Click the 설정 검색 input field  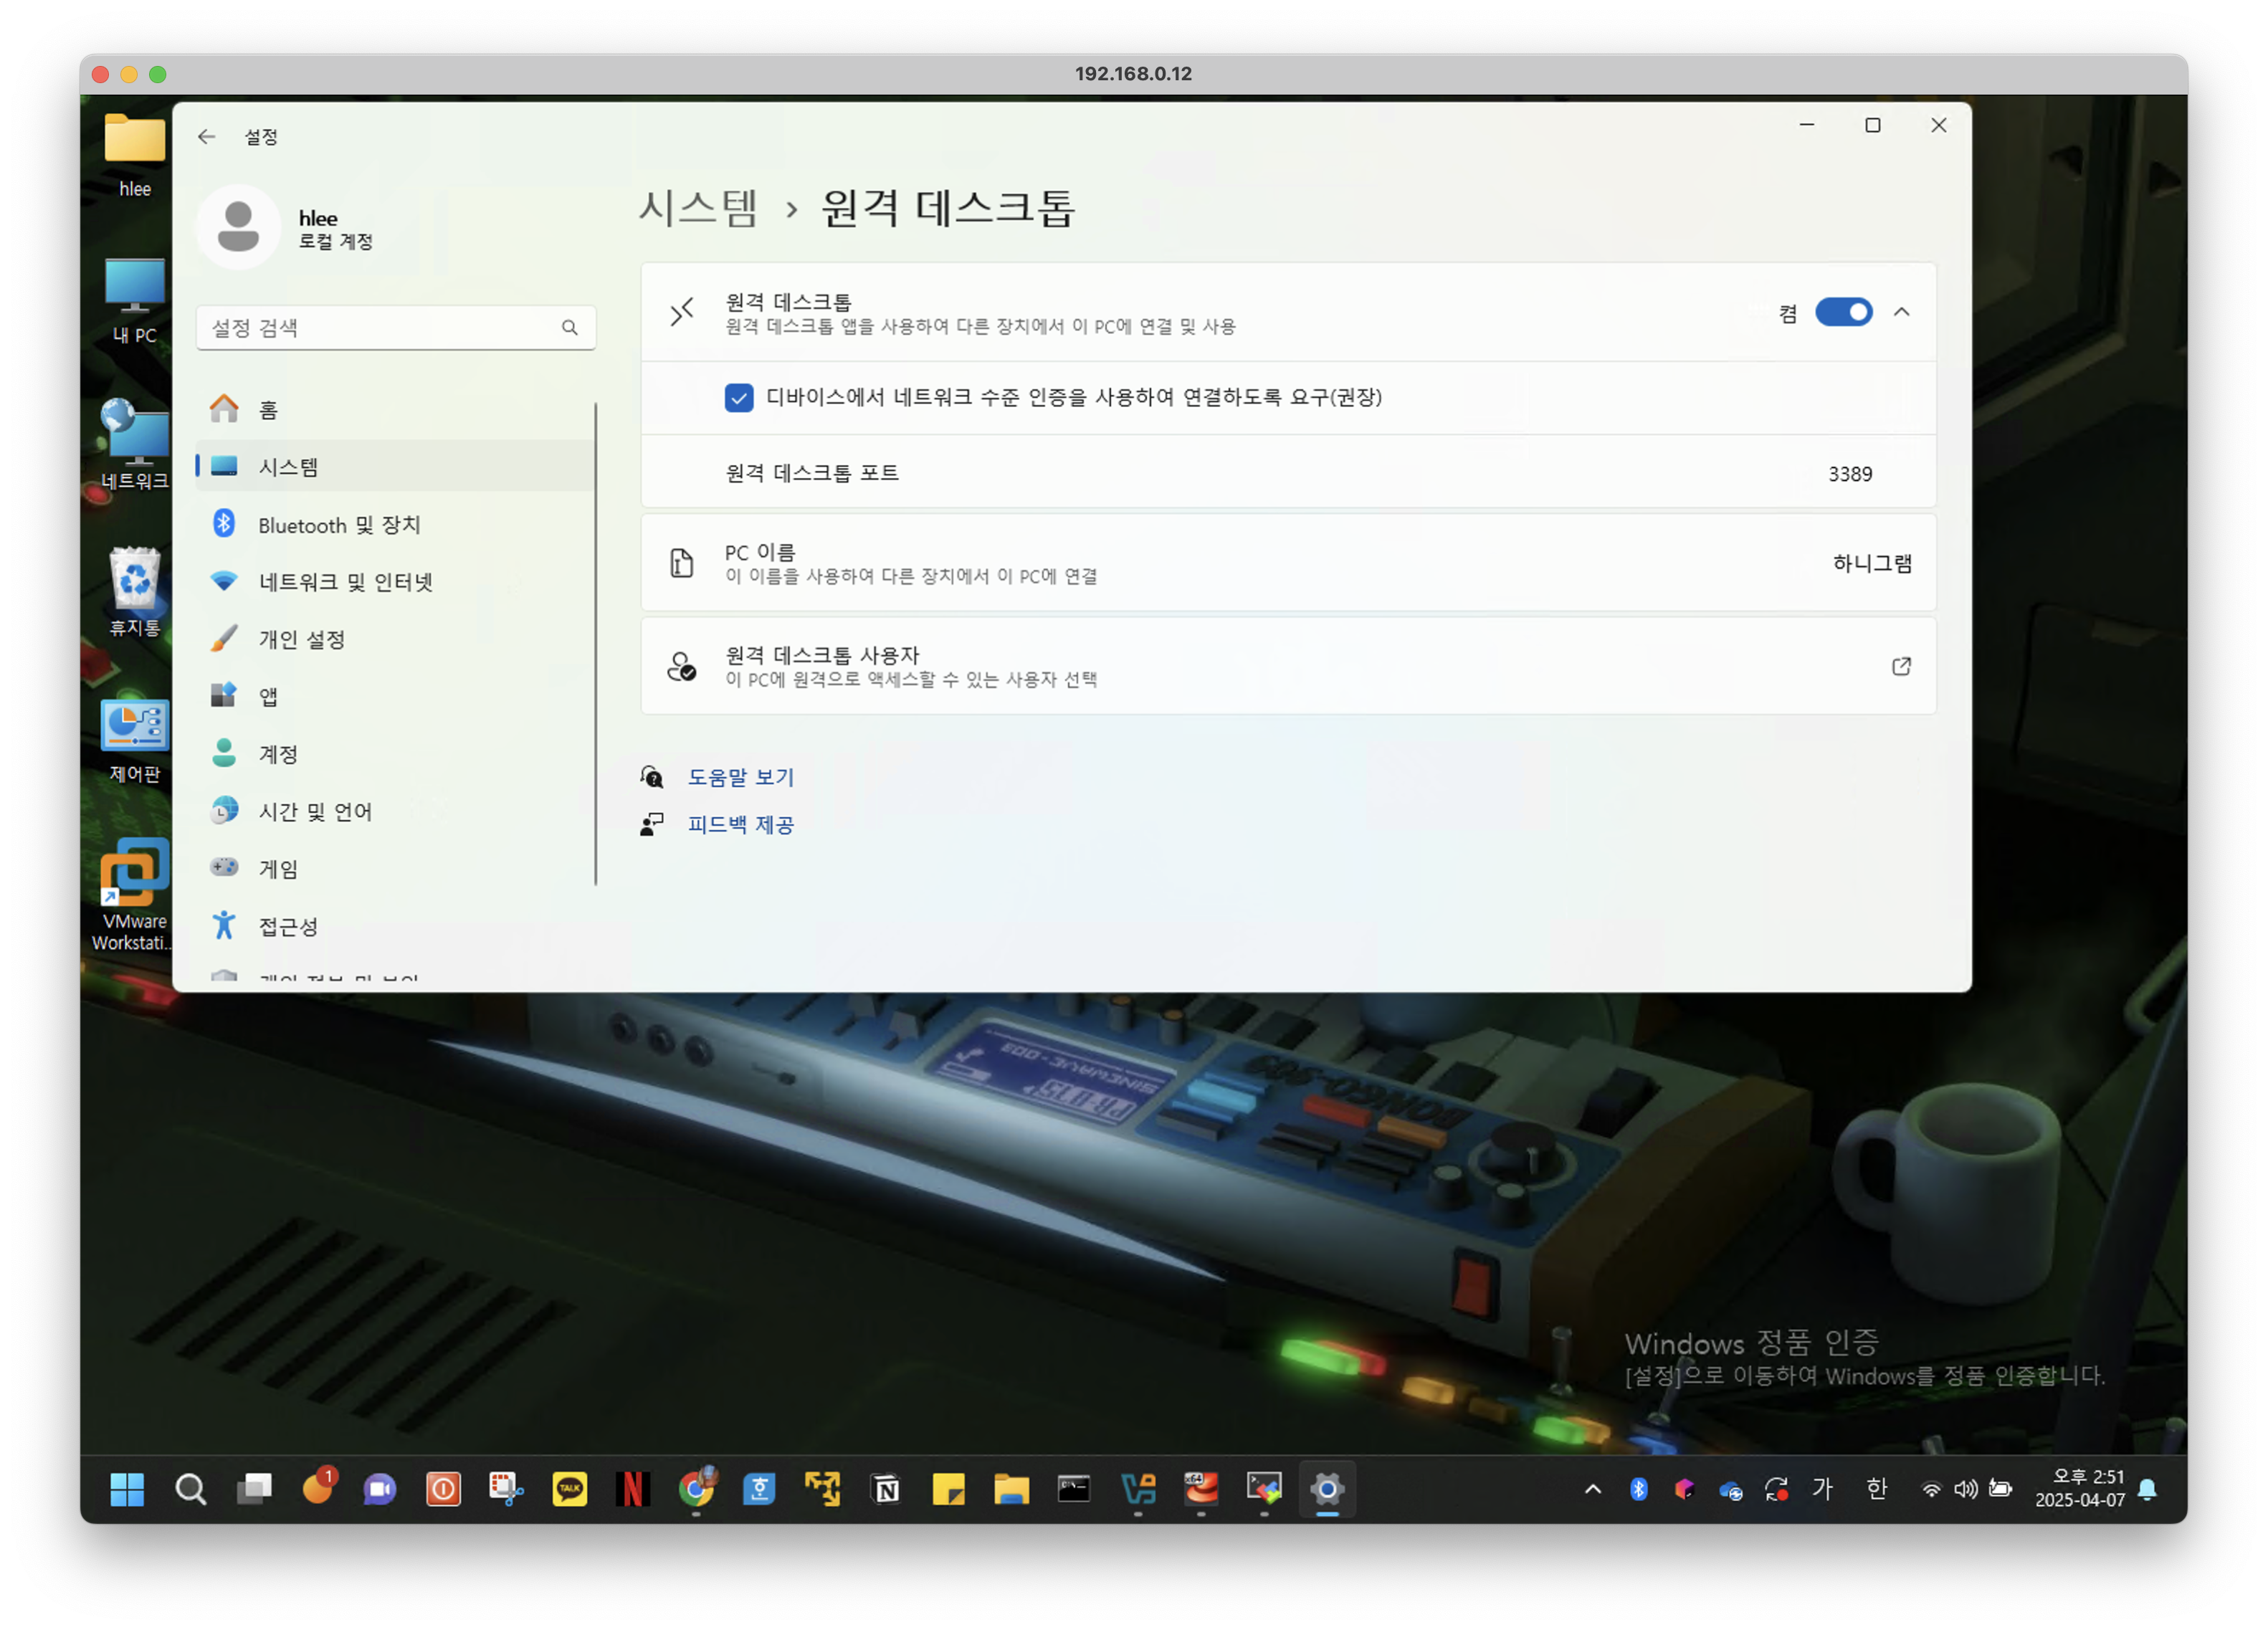pyautogui.click(x=380, y=328)
